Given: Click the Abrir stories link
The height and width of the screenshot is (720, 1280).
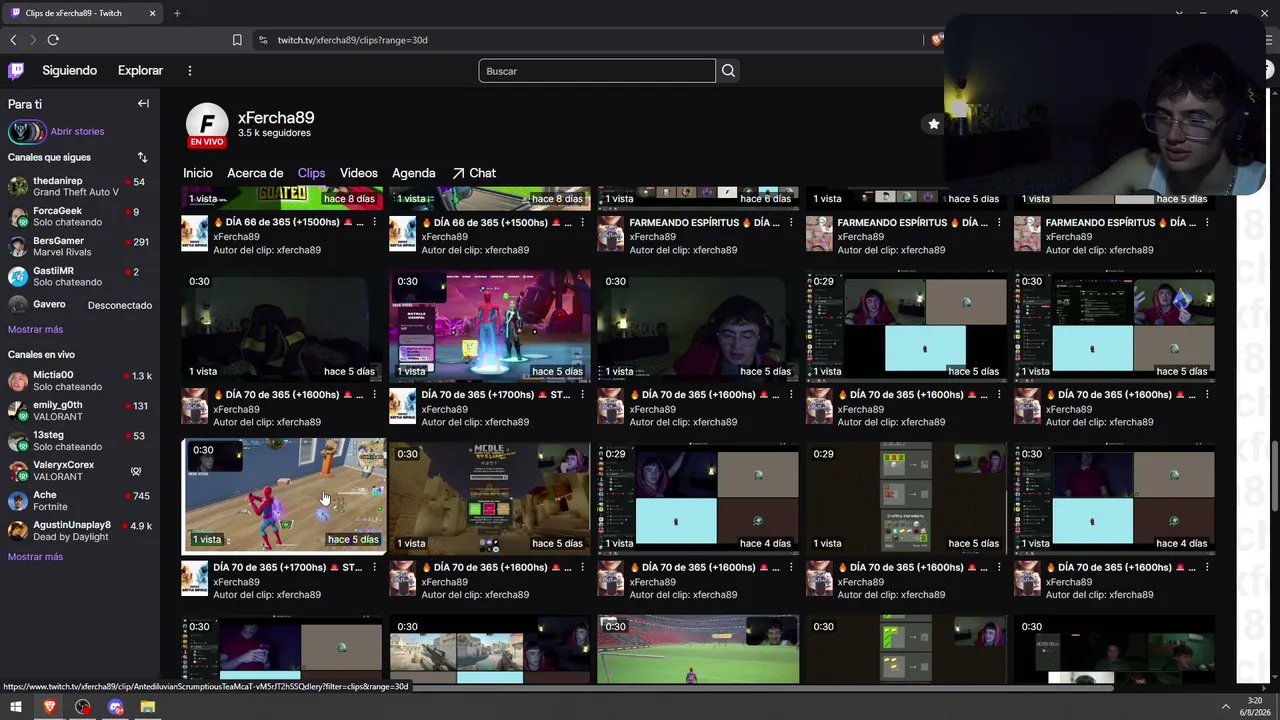Looking at the screenshot, I should click(x=77, y=131).
